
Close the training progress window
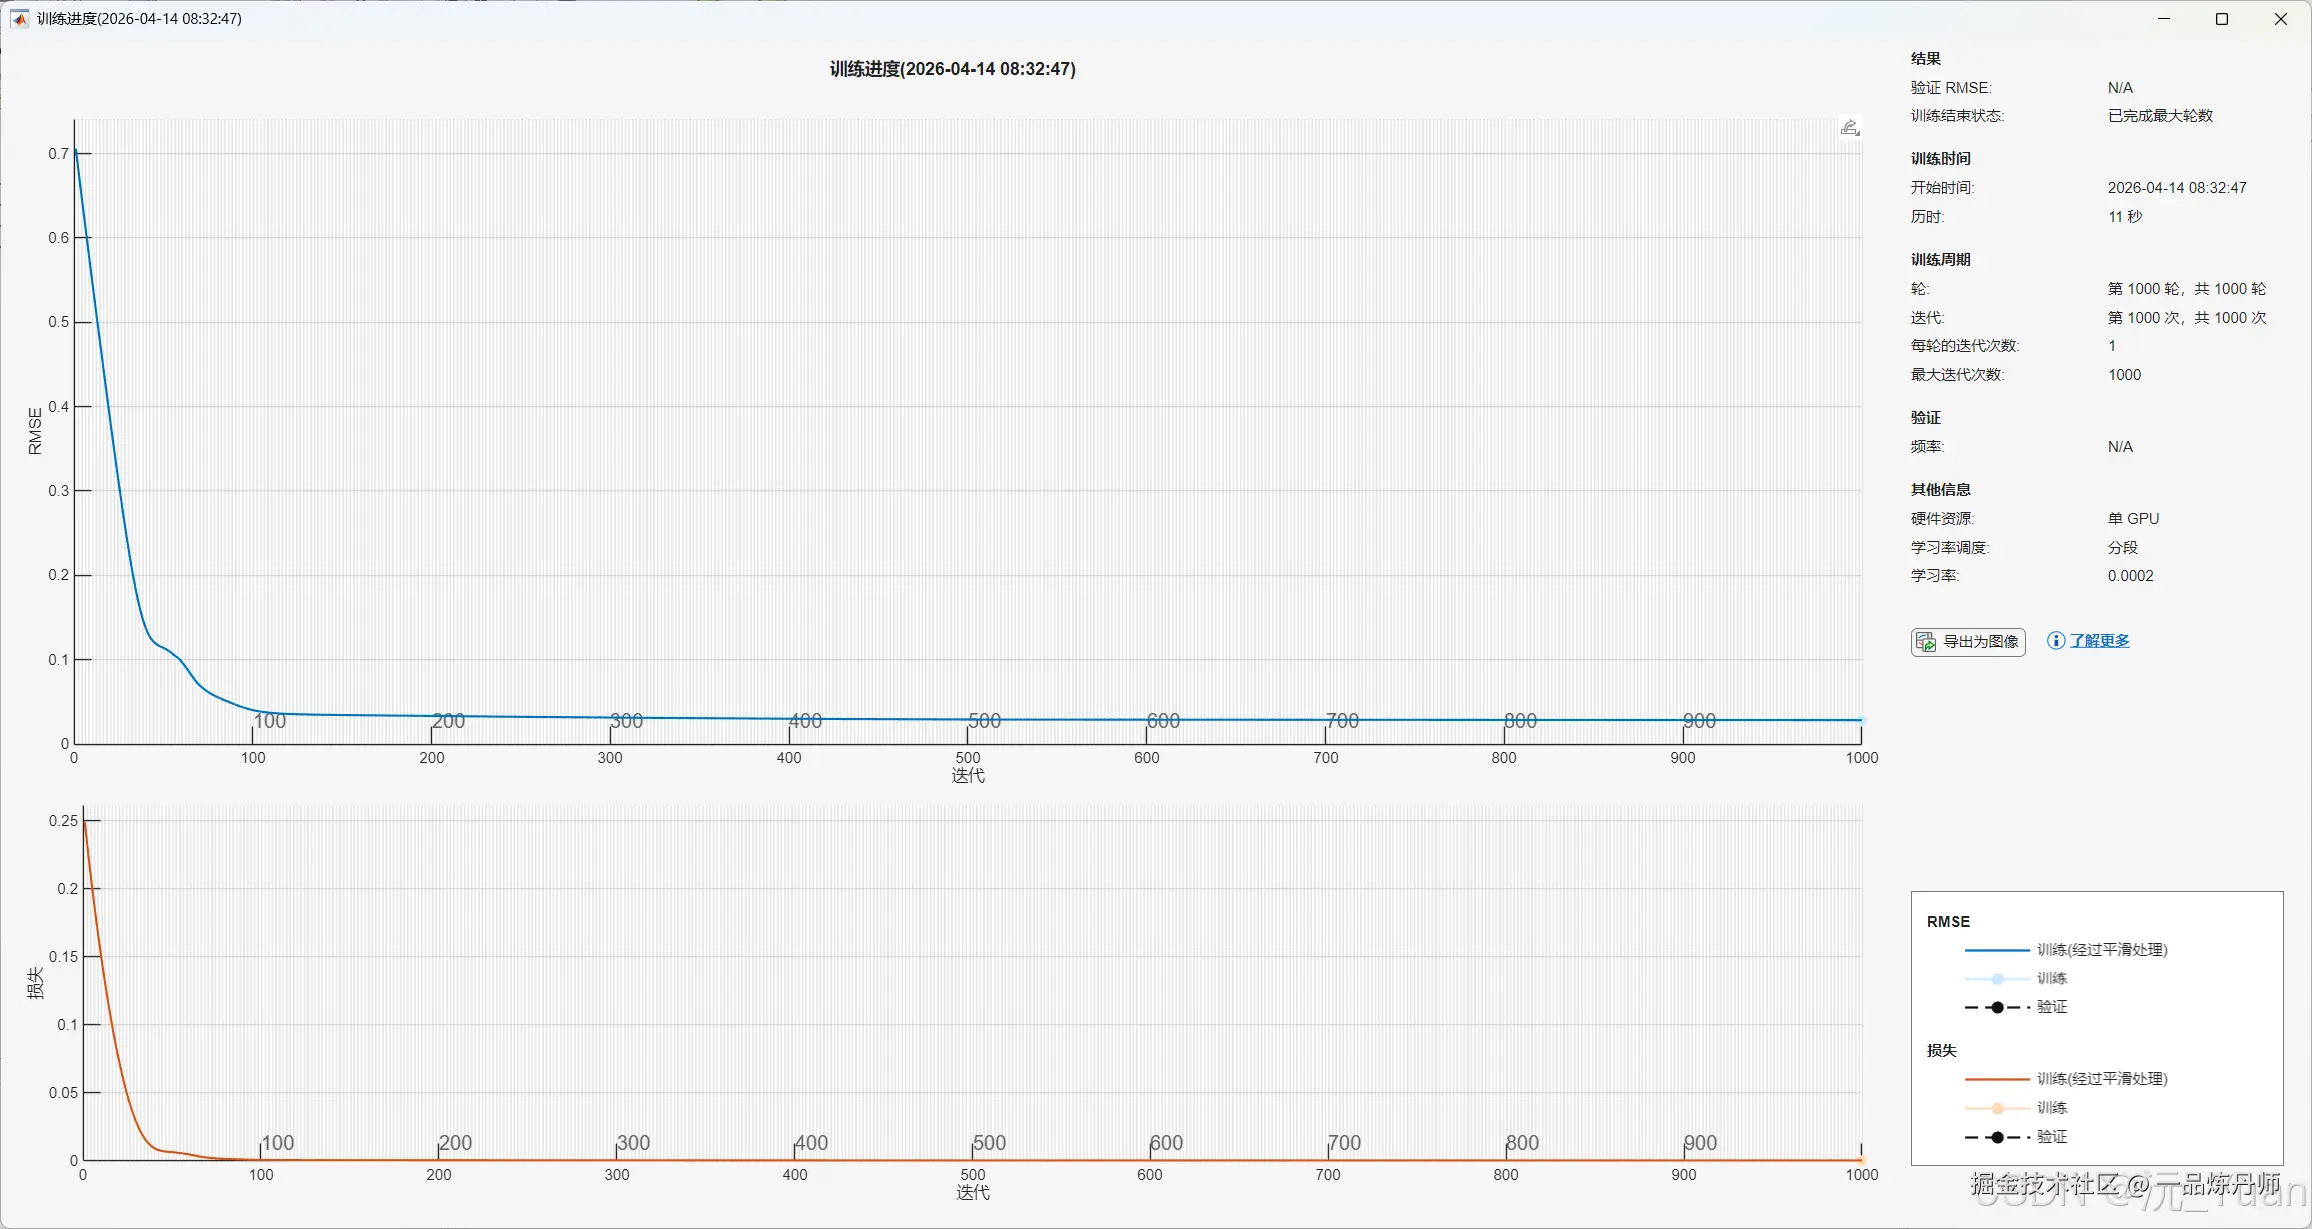(2281, 19)
